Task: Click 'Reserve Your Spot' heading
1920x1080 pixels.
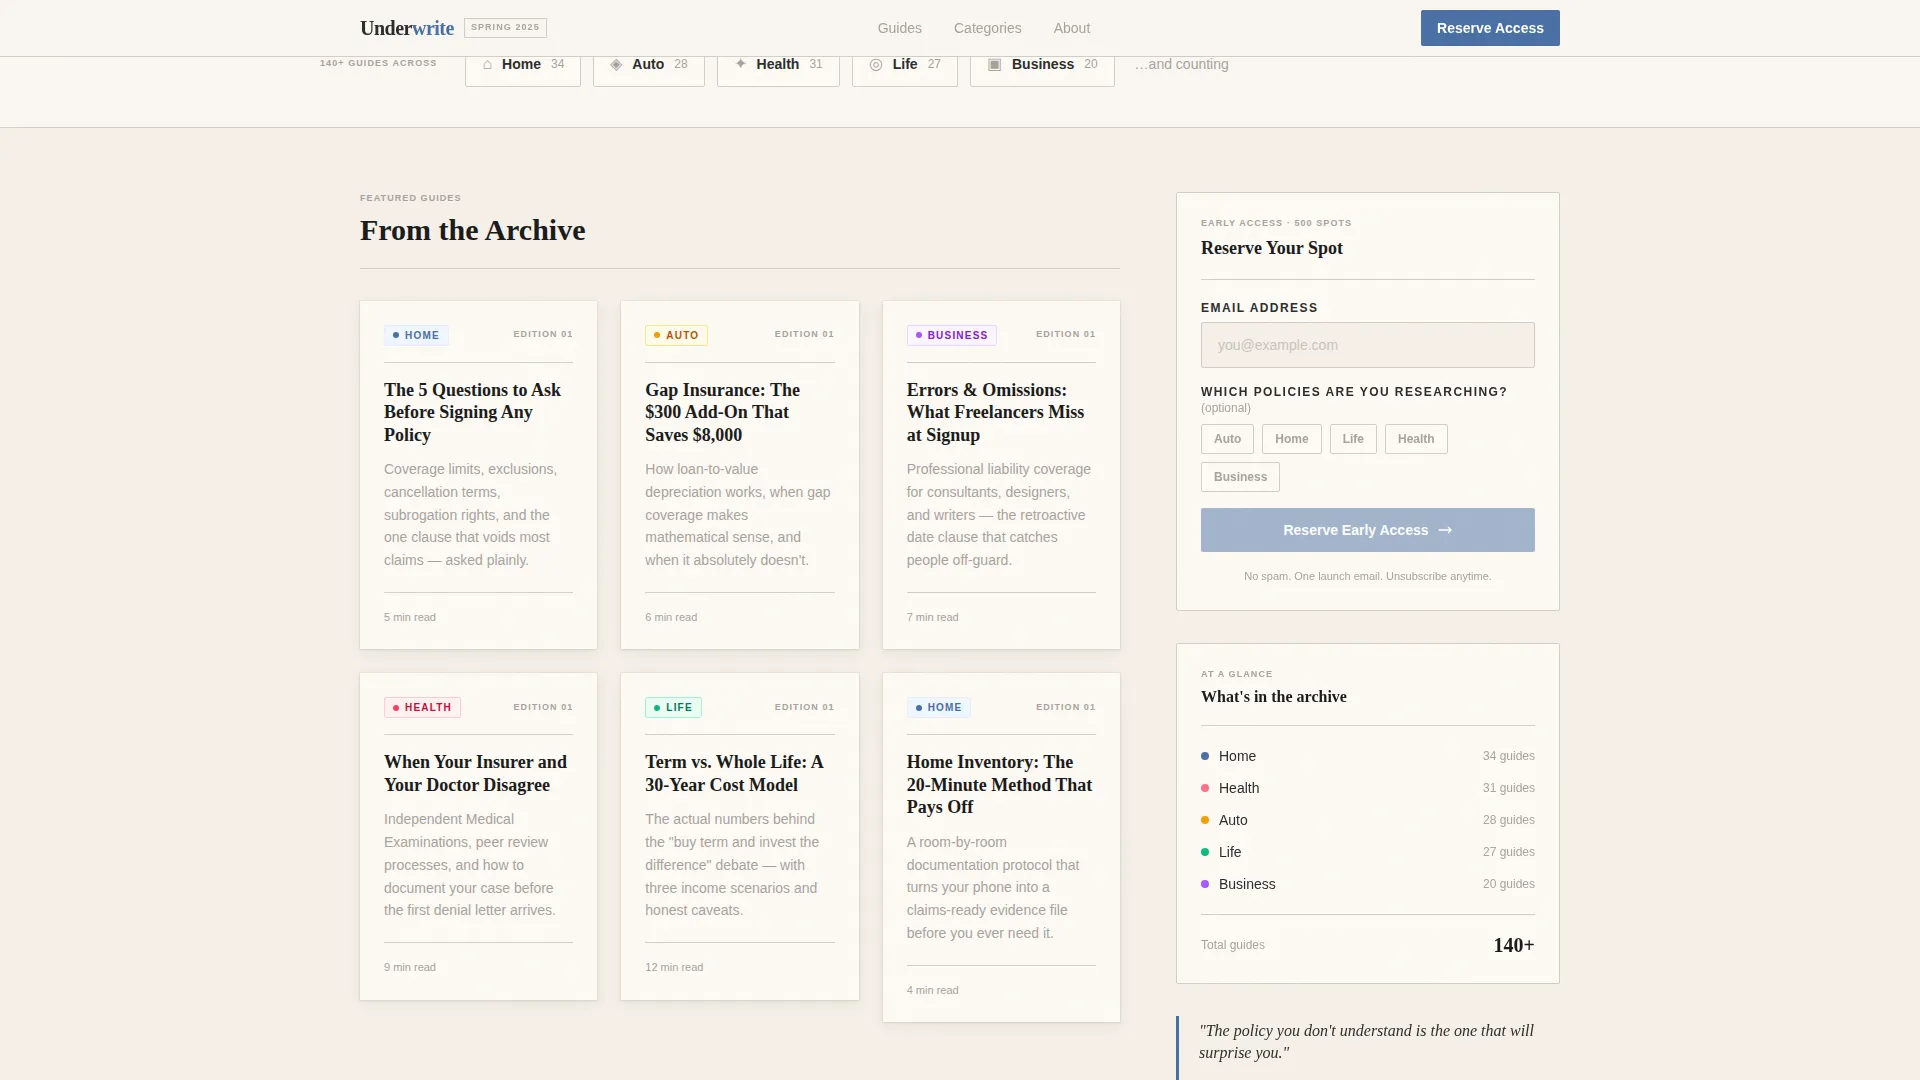Action: [1271, 248]
